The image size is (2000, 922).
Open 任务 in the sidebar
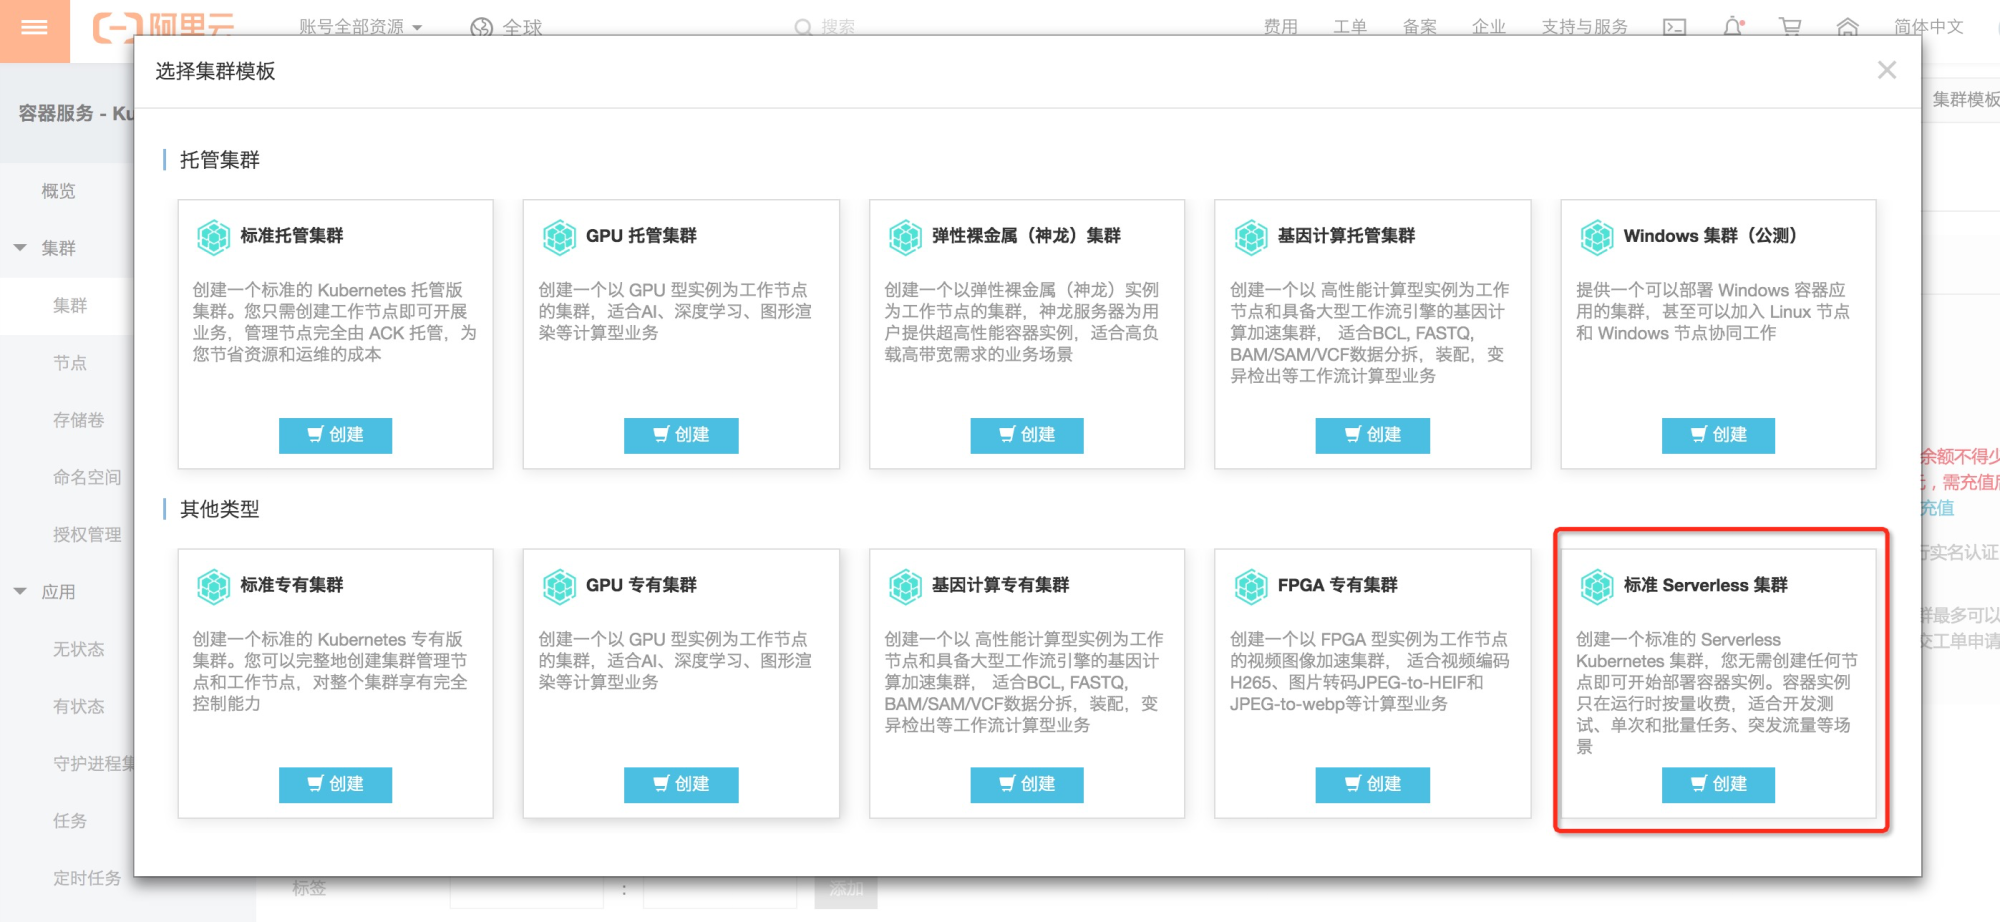pyautogui.click(x=69, y=821)
